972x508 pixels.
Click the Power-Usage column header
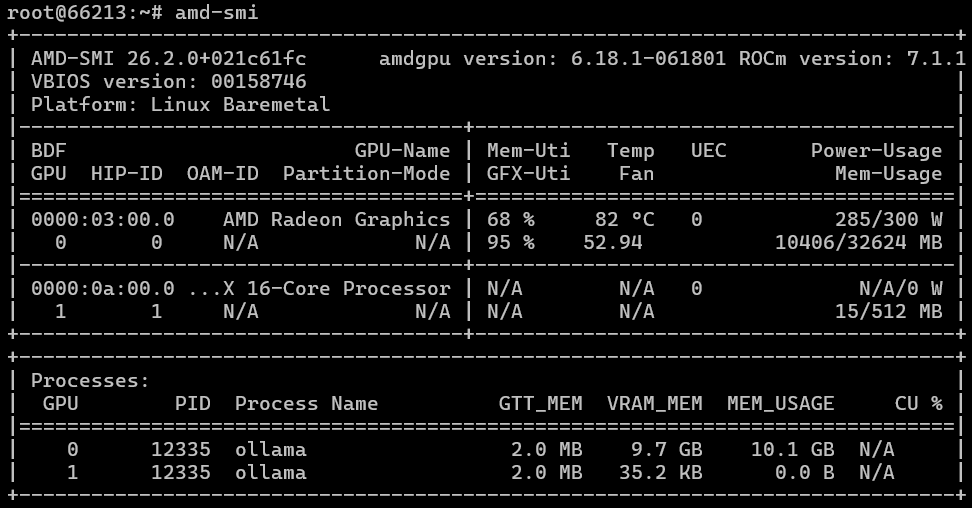tap(876, 151)
